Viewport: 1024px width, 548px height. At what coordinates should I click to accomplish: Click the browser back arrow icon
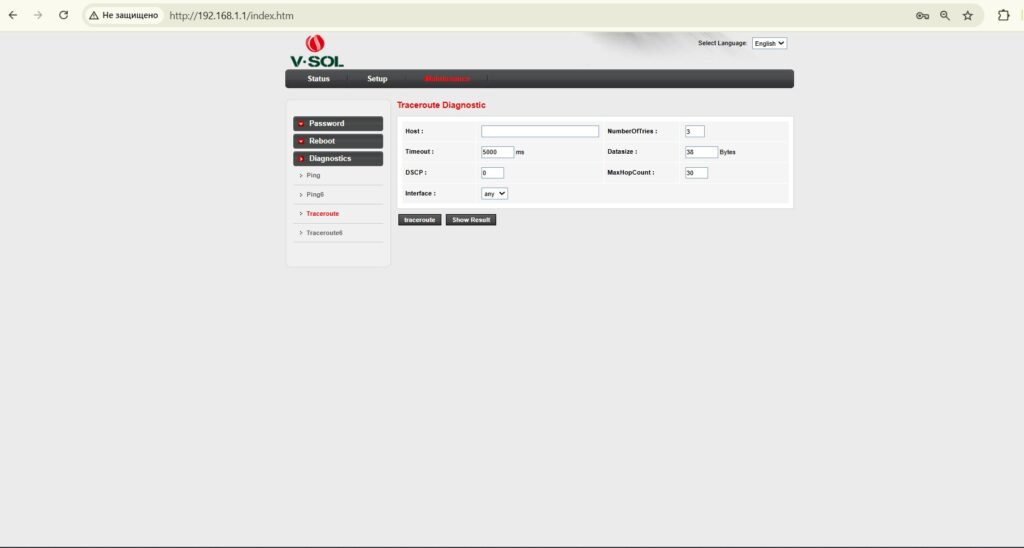pyautogui.click(x=13, y=16)
